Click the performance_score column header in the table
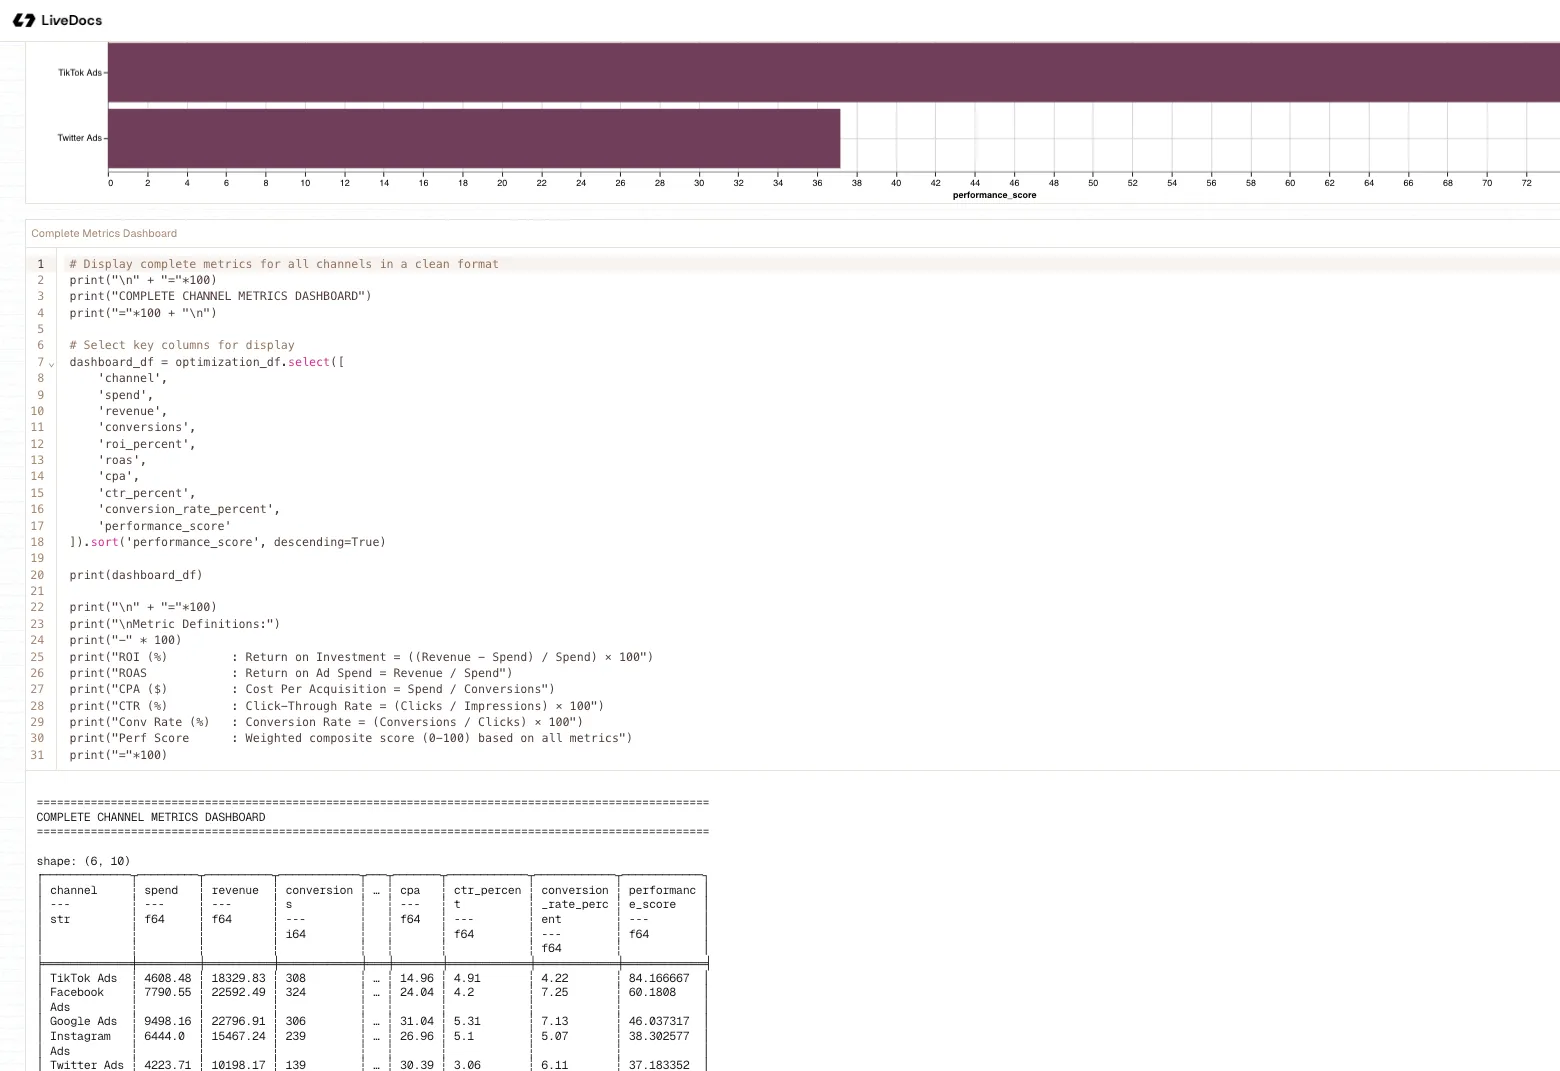 661,897
